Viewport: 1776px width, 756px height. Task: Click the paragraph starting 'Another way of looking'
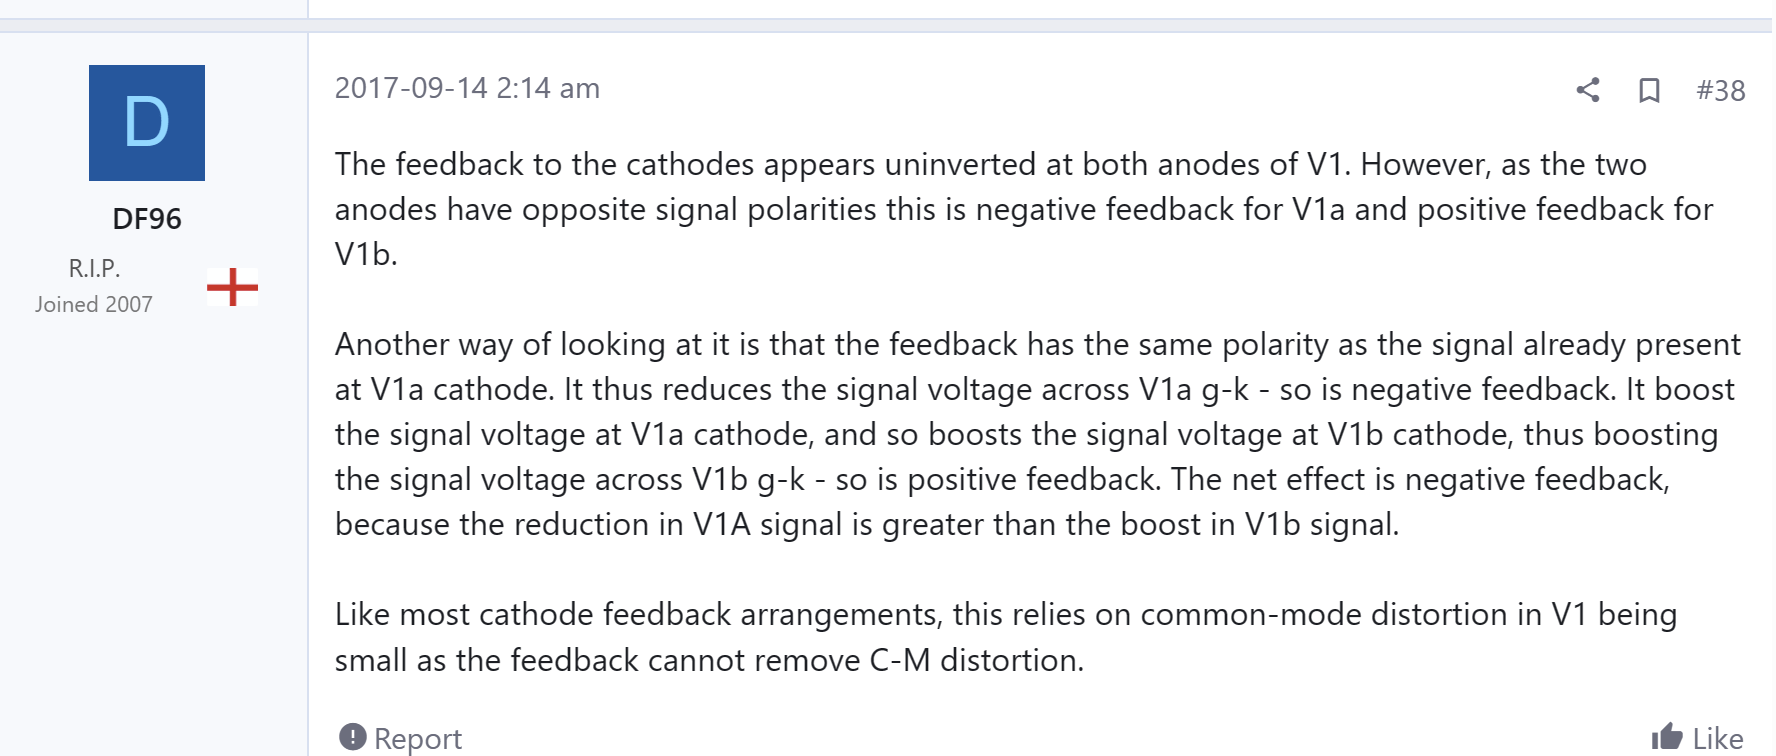[x=1038, y=434]
